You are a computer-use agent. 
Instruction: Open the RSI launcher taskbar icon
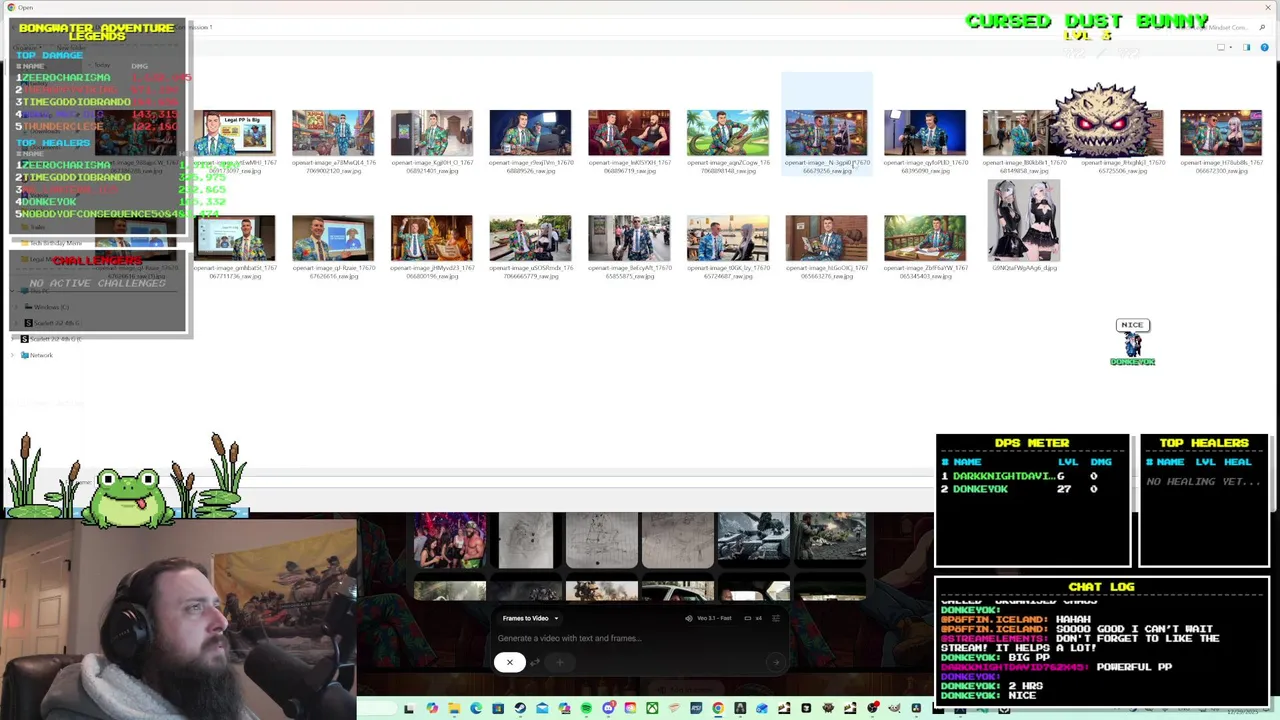(x=696, y=709)
